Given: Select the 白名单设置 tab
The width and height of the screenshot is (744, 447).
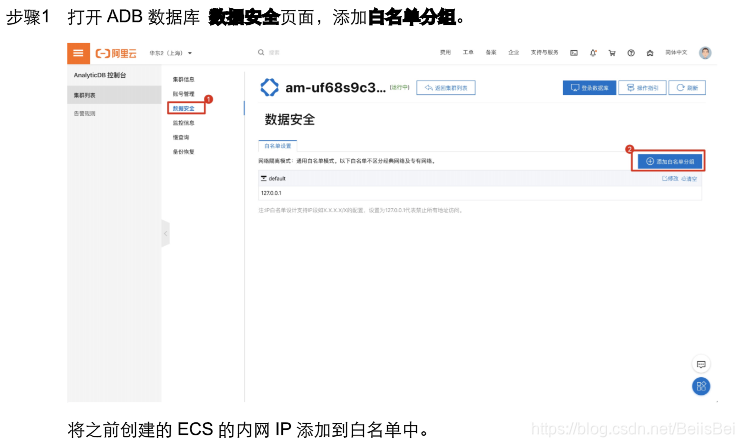Looking at the screenshot, I should click(278, 146).
